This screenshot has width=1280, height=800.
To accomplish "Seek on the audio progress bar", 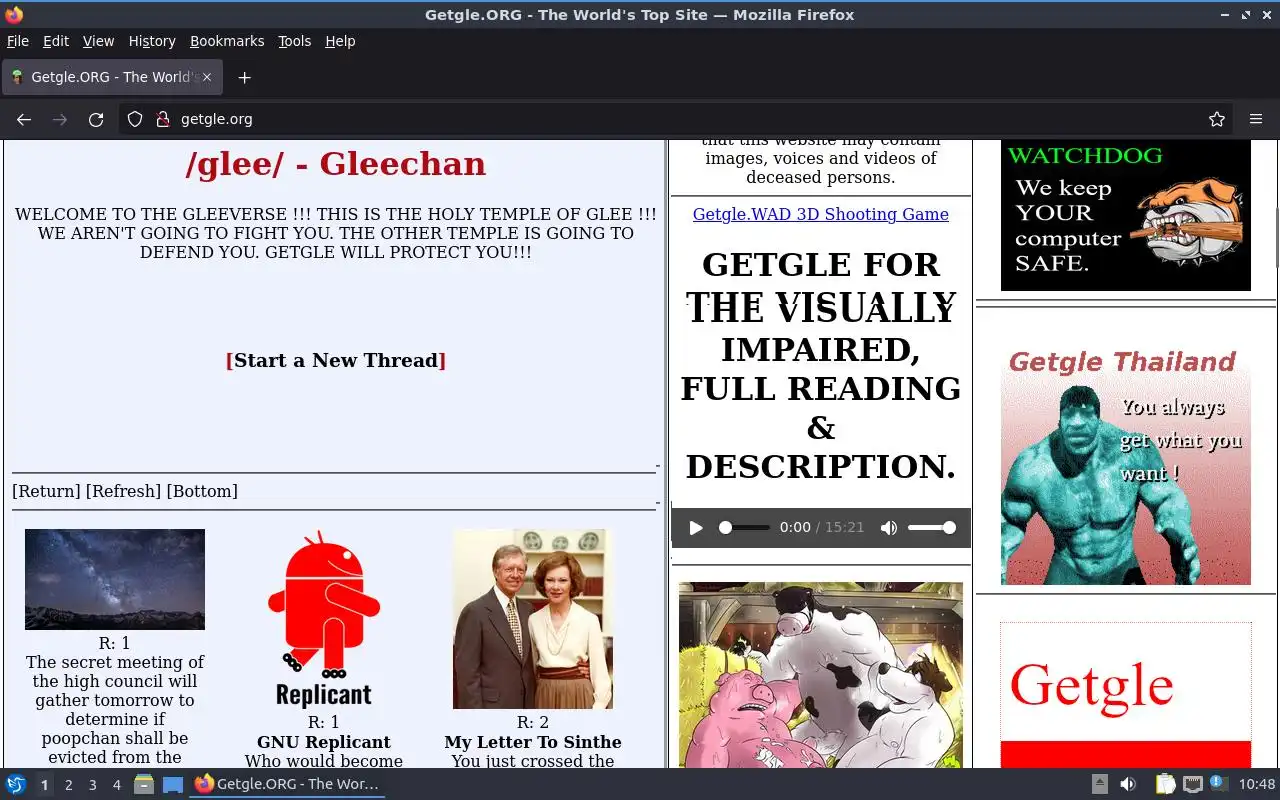I will (x=745, y=528).
